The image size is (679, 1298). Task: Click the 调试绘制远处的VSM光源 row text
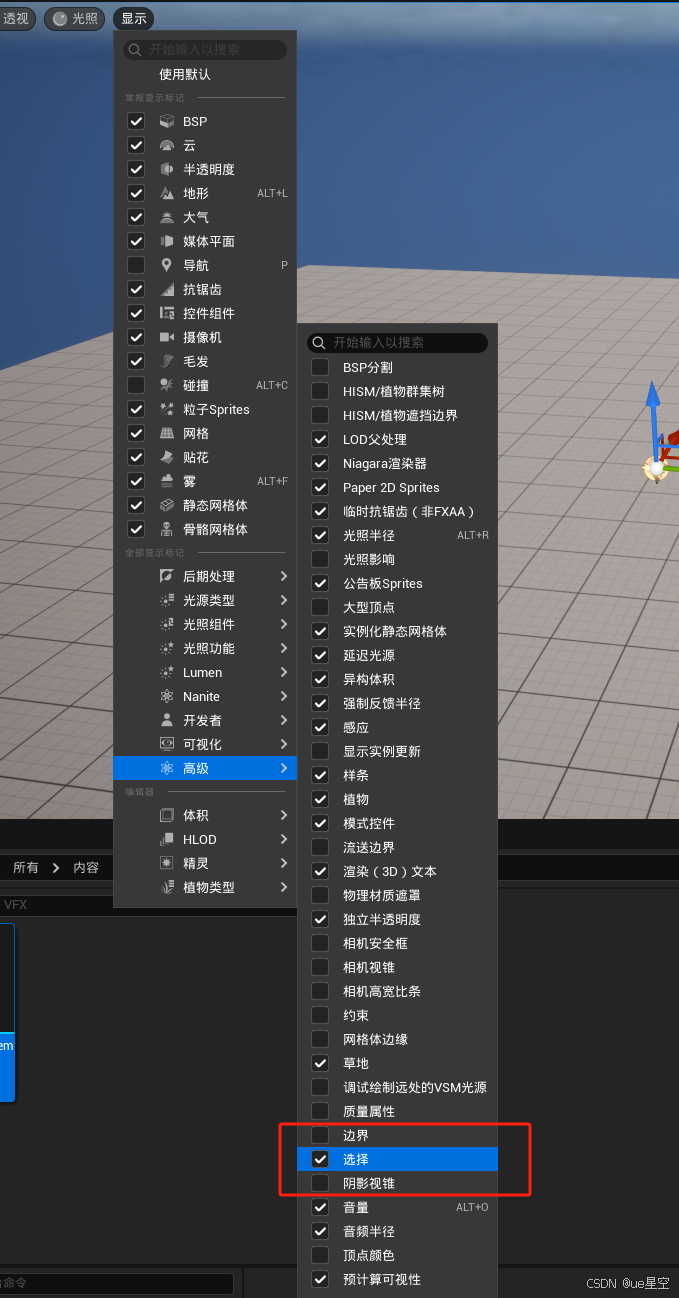pyautogui.click(x=415, y=1087)
